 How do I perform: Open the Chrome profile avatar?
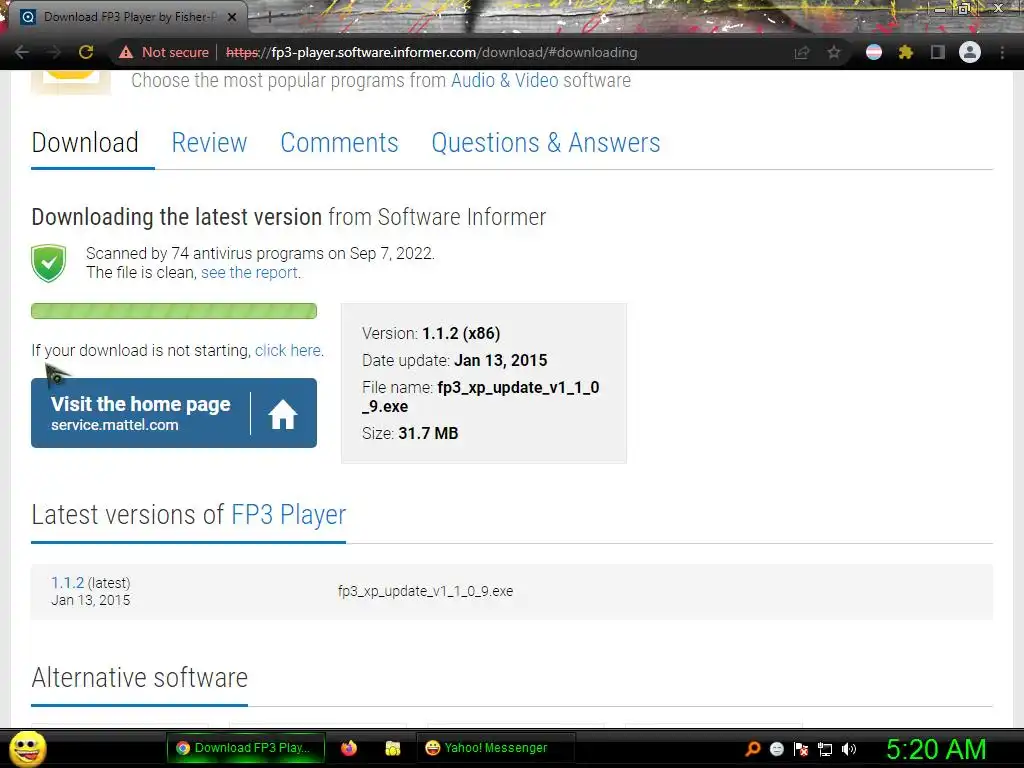pyautogui.click(x=970, y=52)
